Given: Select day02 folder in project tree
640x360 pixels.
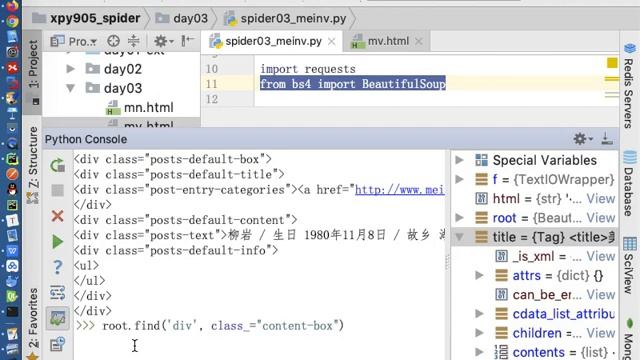Looking at the screenshot, I should [x=114, y=69].
